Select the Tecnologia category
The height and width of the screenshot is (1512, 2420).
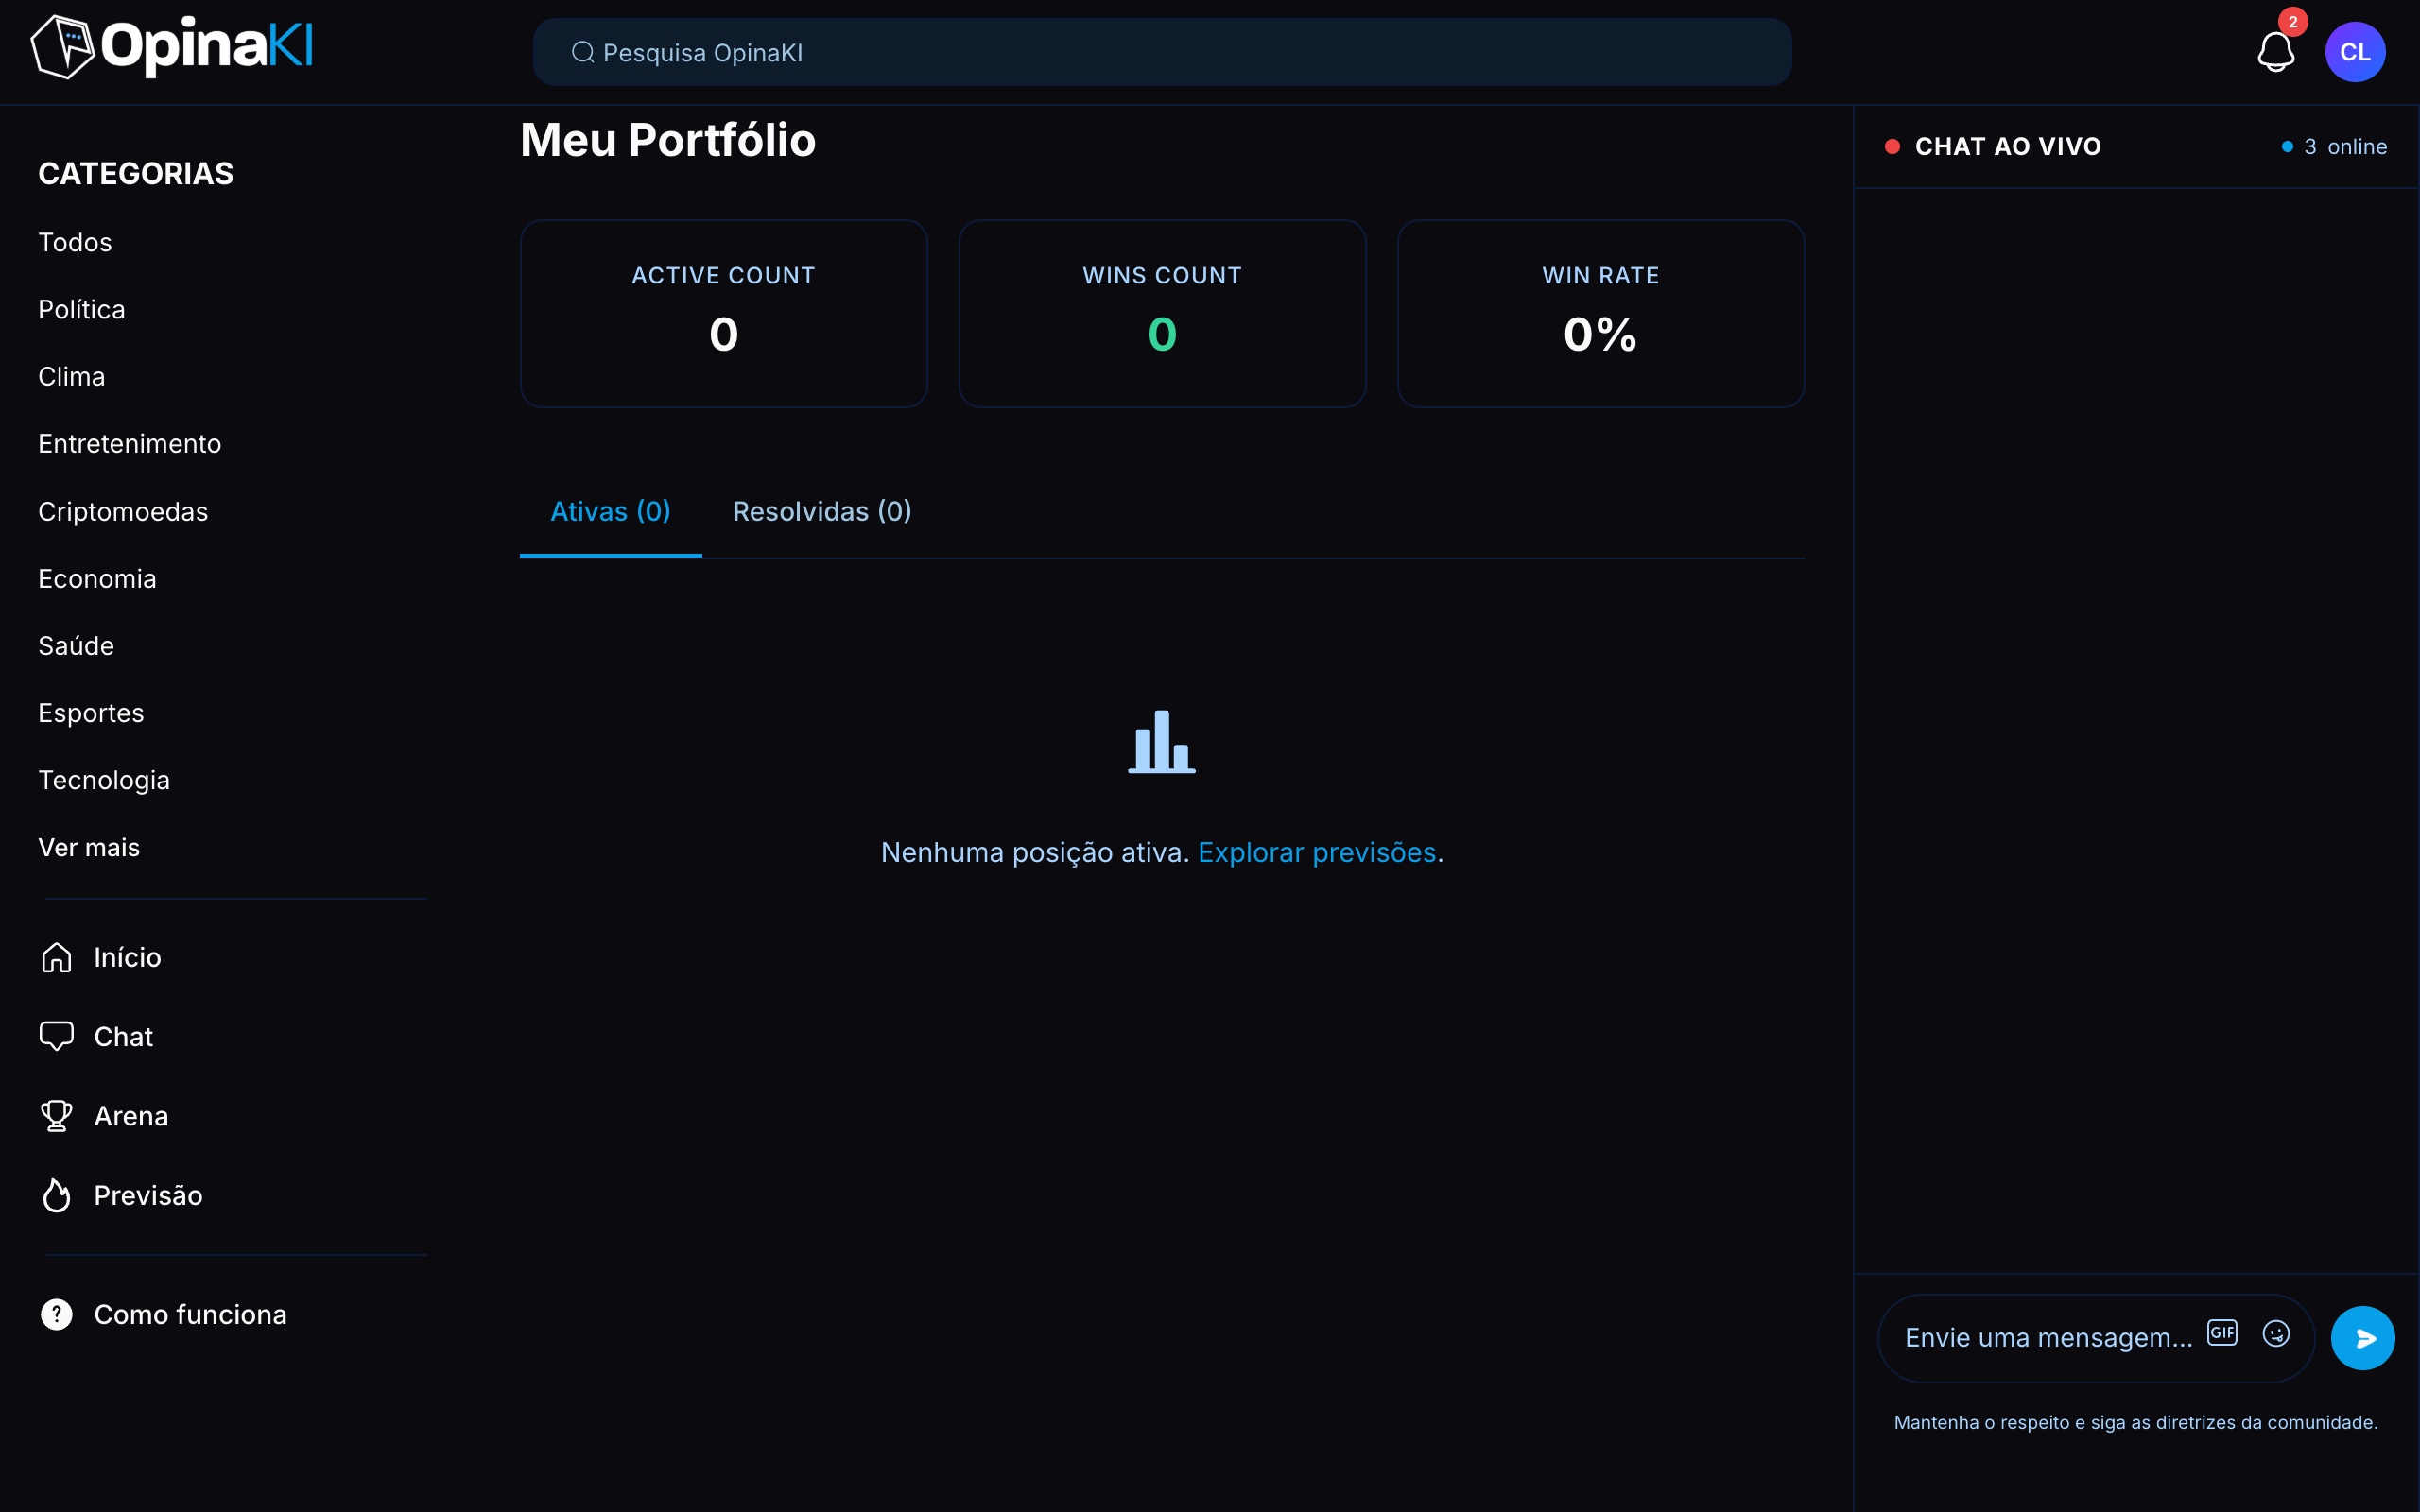pos(104,780)
